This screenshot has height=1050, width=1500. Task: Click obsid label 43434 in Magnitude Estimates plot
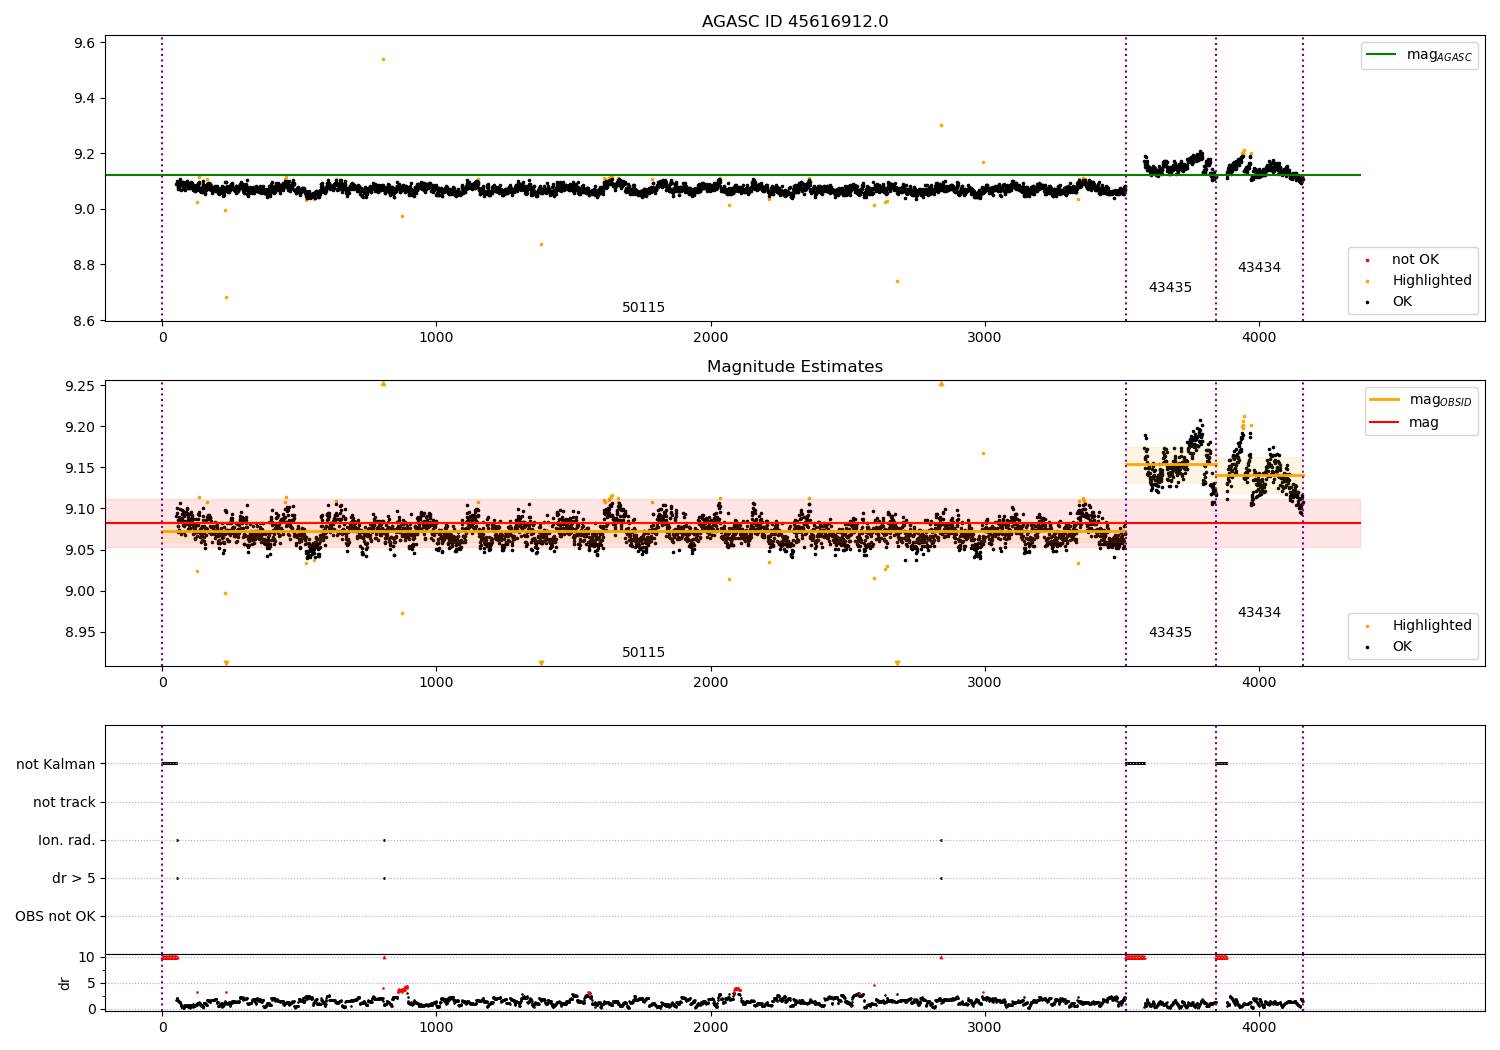(x=1259, y=613)
